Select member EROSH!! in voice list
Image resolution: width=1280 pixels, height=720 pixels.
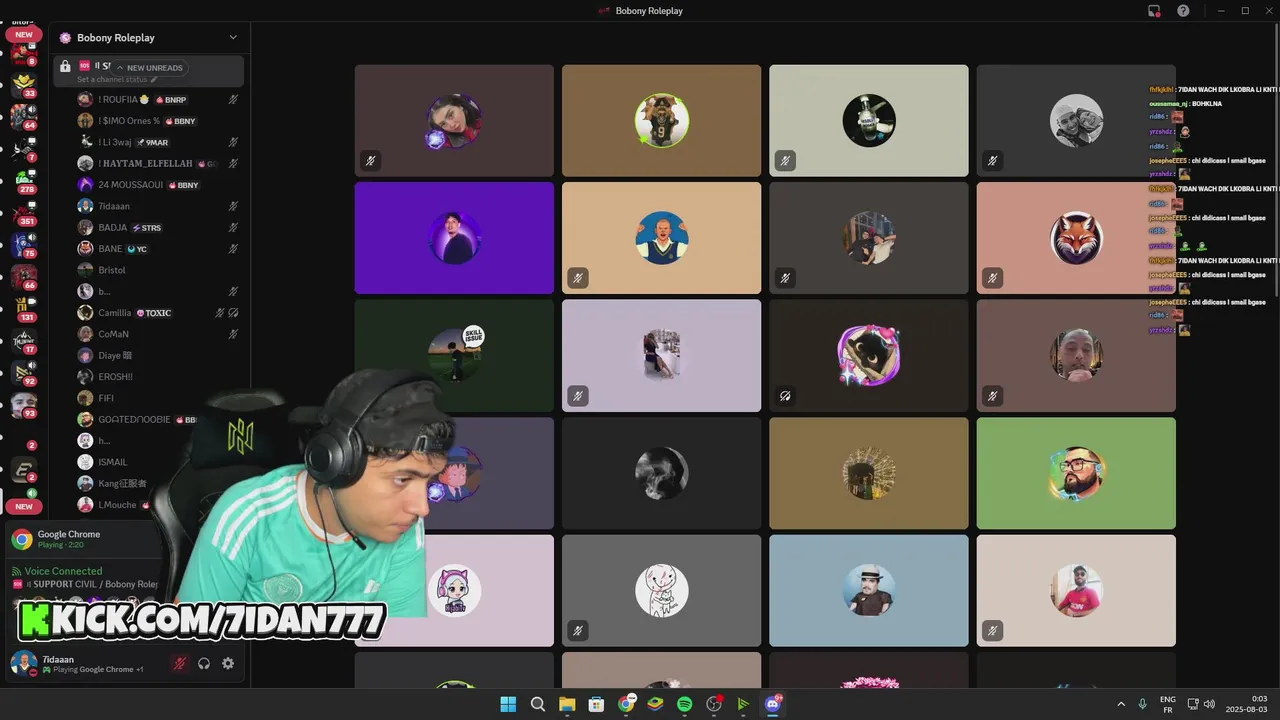point(158,377)
